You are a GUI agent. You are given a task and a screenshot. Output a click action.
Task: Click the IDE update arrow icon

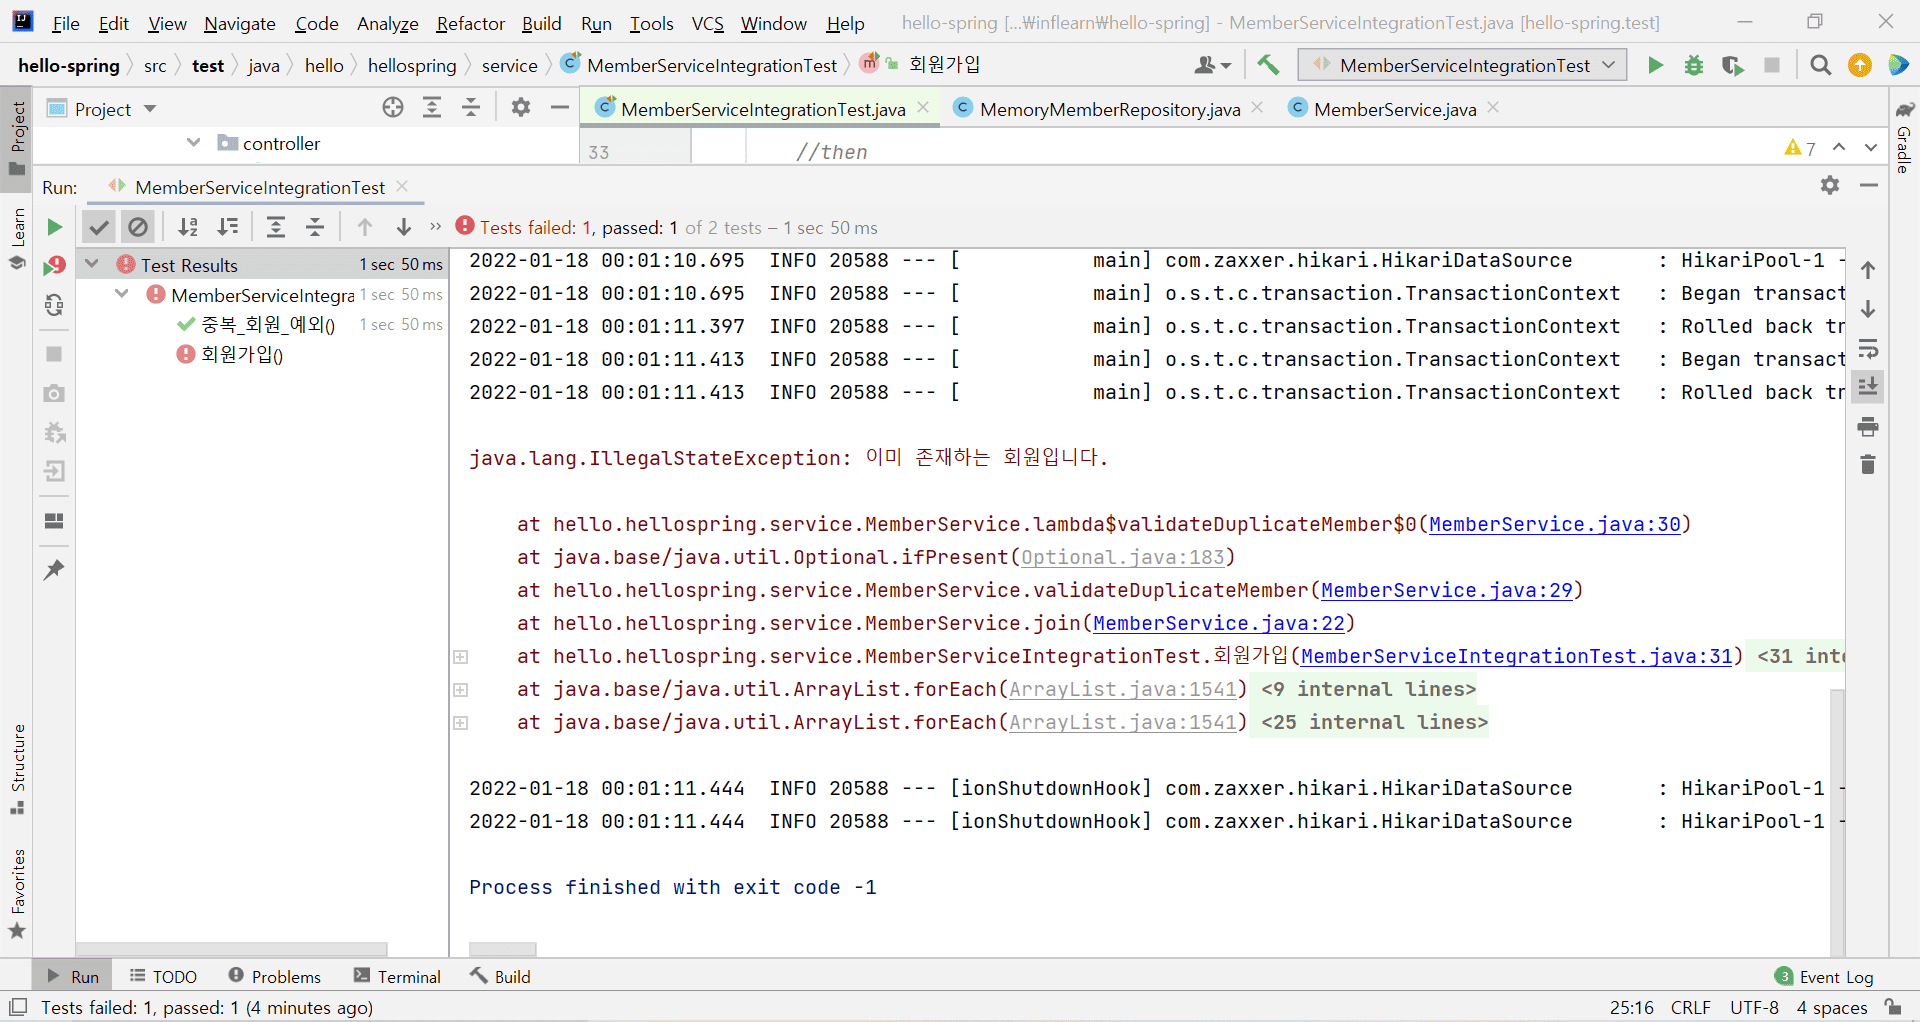tap(1860, 65)
